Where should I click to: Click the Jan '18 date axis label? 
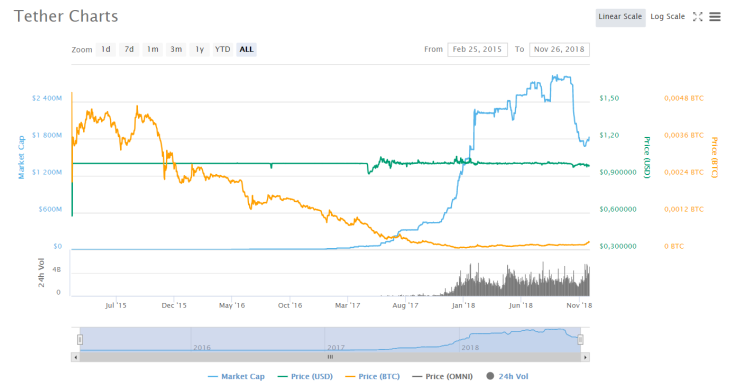[463, 305]
